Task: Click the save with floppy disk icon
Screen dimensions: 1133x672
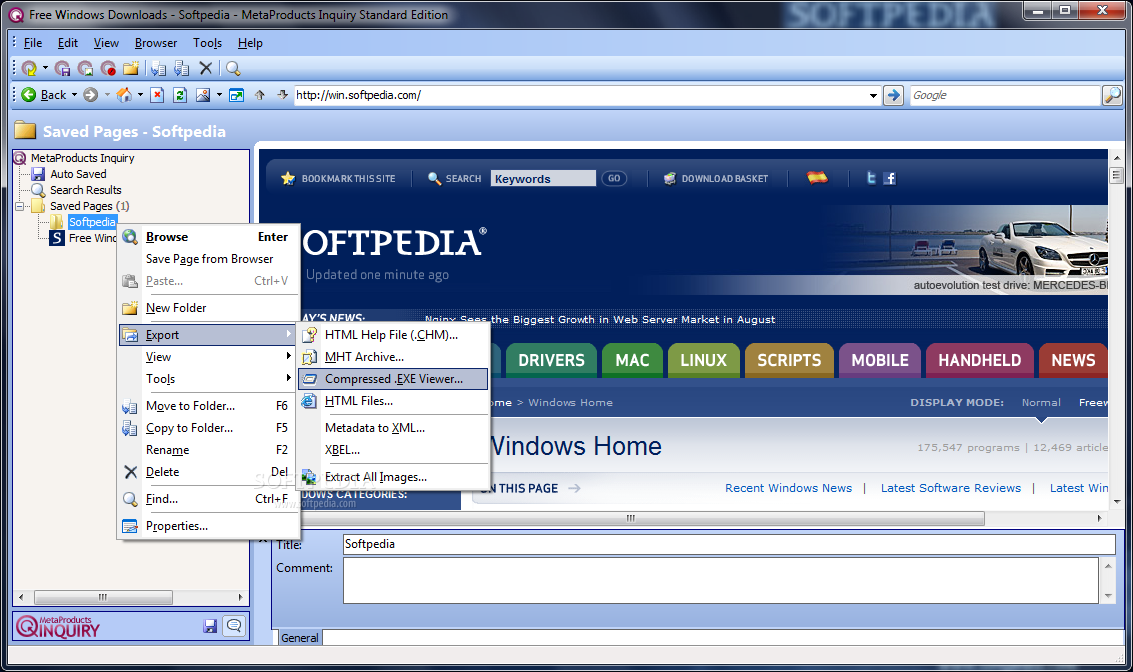Action: tap(63, 69)
